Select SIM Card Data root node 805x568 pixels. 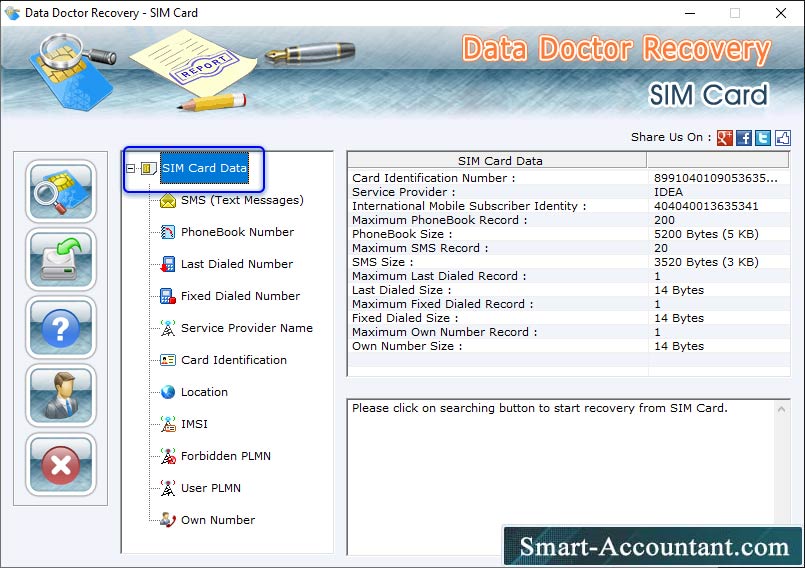pos(204,168)
